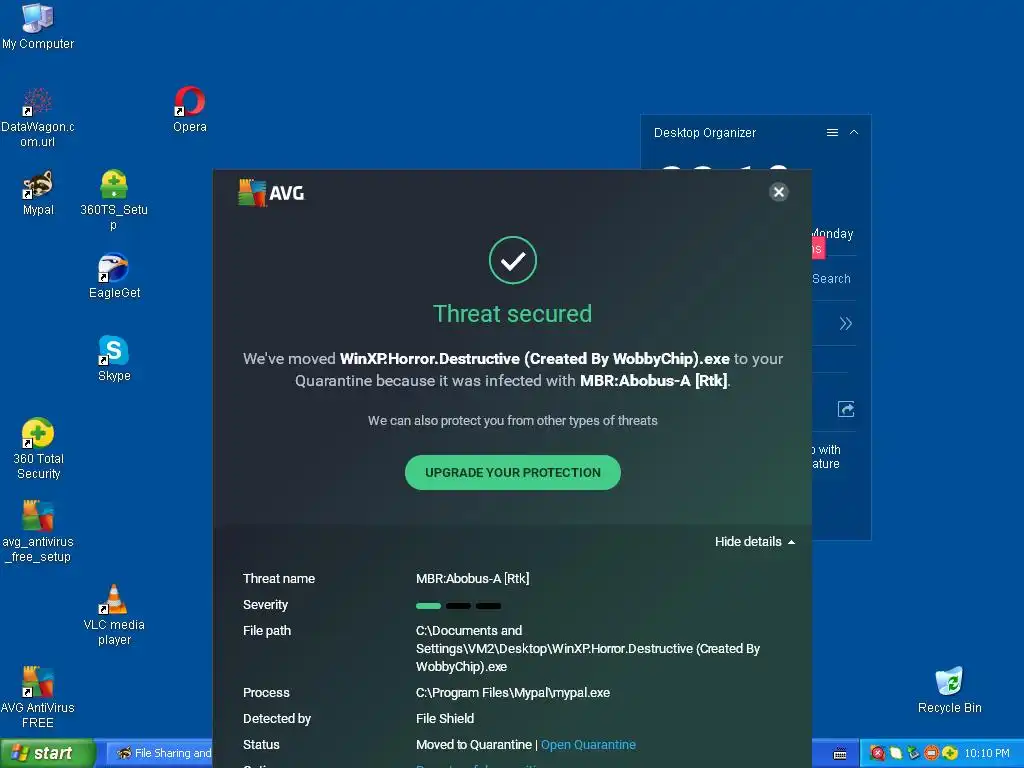Click the taskbar clock showing 10:10 PM

[x=987, y=753]
